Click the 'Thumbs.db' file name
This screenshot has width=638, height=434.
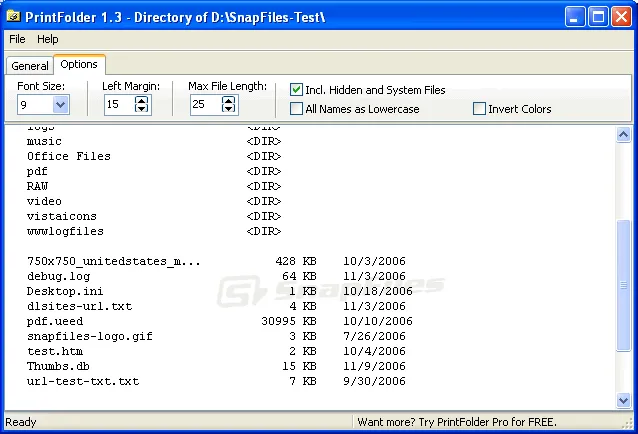[58, 366]
